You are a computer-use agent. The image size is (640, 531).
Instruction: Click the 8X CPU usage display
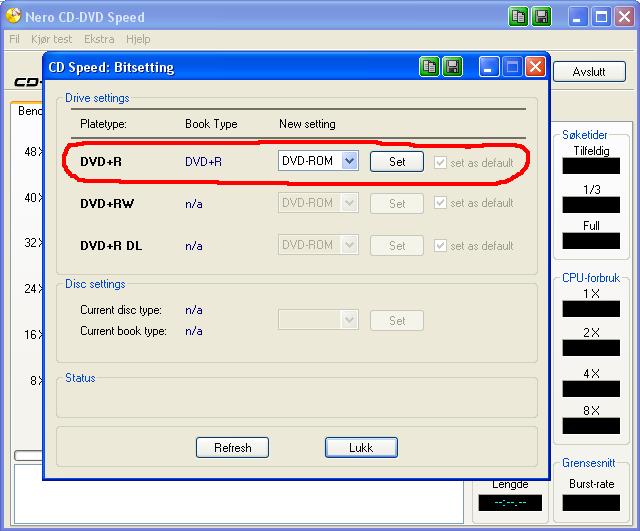[591, 426]
